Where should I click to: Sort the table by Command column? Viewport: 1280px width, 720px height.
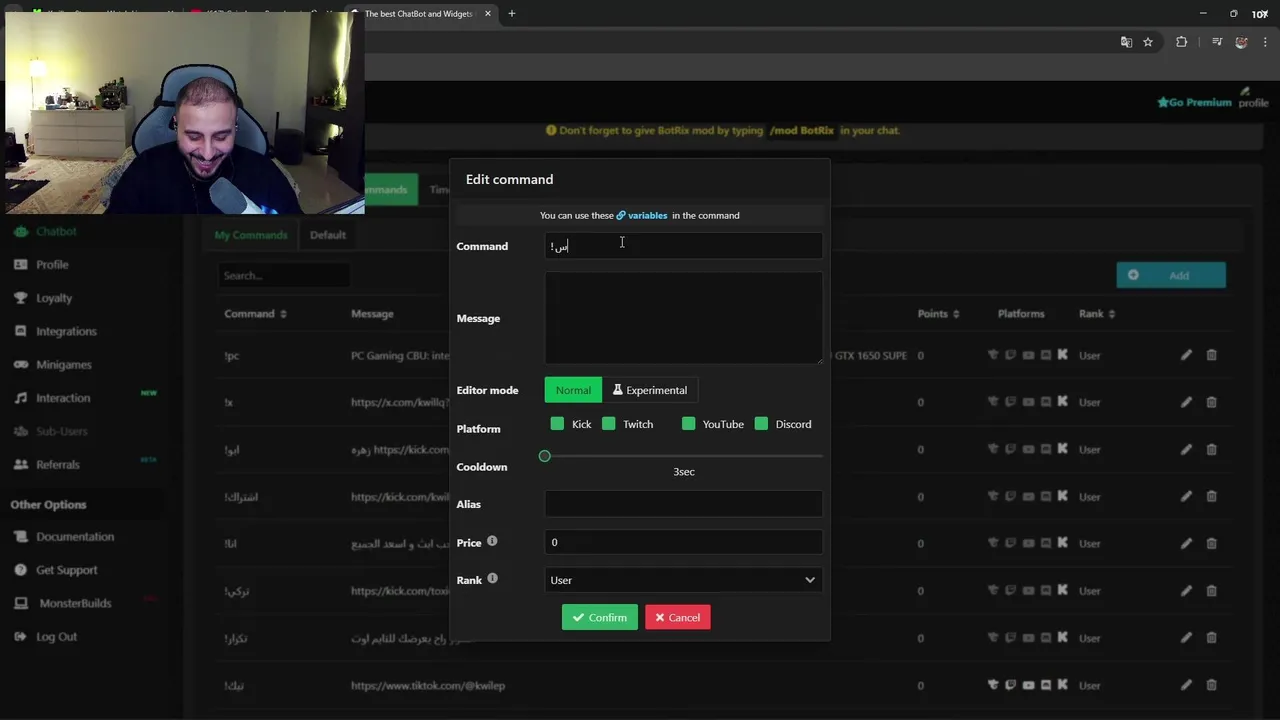point(256,313)
